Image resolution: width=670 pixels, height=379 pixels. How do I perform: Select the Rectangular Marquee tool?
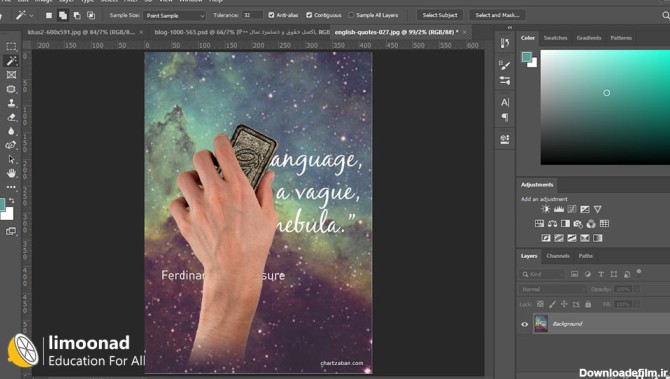click(x=11, y=46)
